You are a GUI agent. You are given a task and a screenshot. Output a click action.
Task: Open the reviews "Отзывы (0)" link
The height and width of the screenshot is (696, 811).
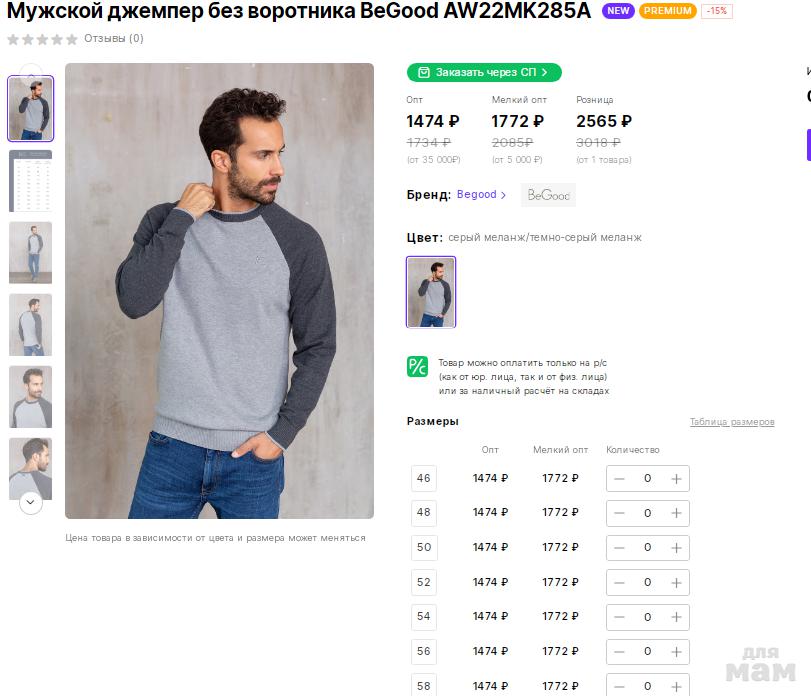(113, 39)
